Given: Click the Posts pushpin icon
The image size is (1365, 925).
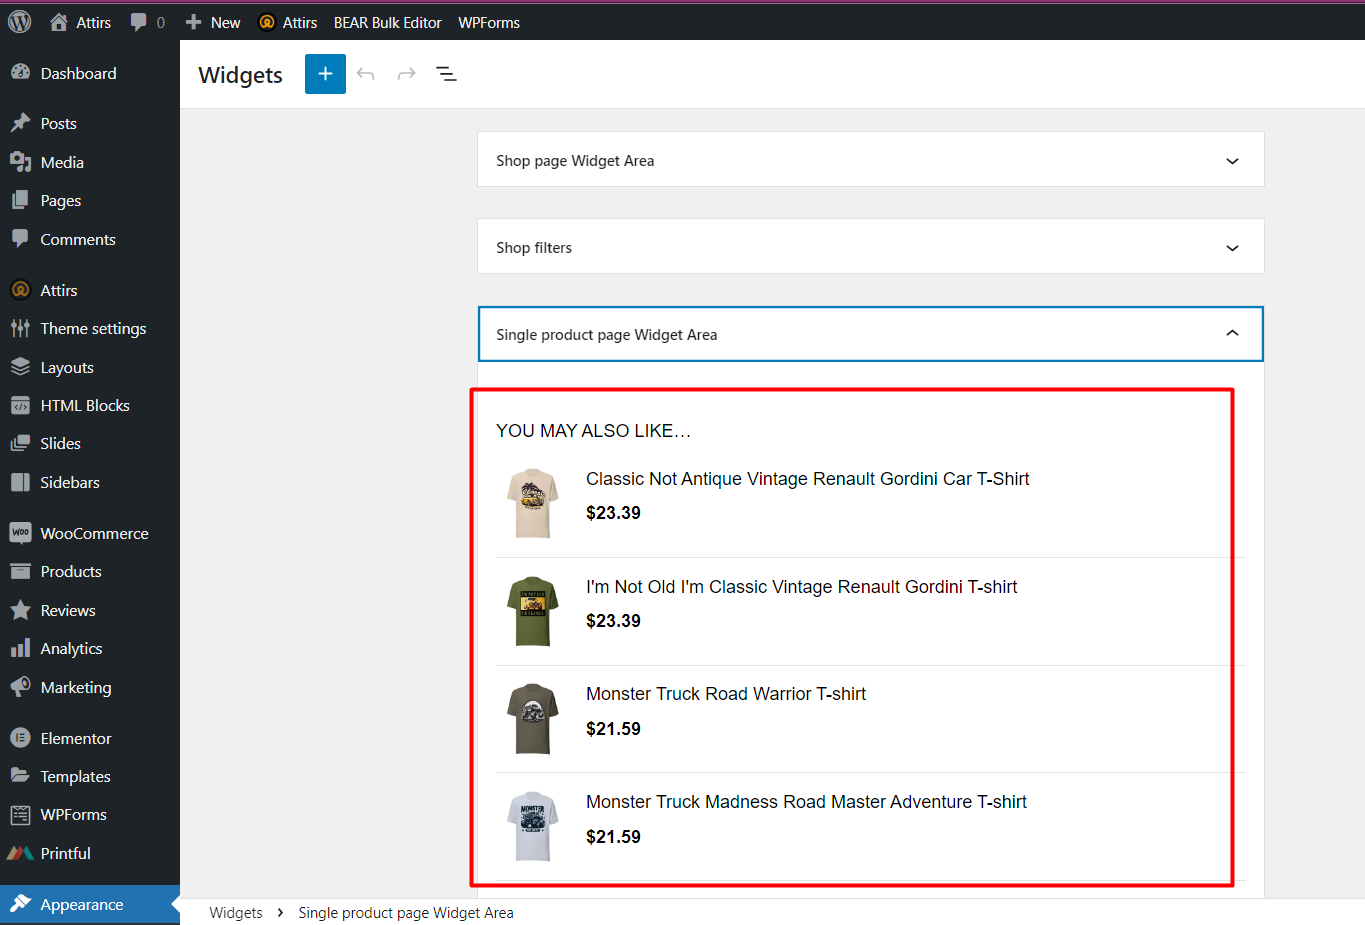Looking at the screenshot, I should (x=20, y=123).
